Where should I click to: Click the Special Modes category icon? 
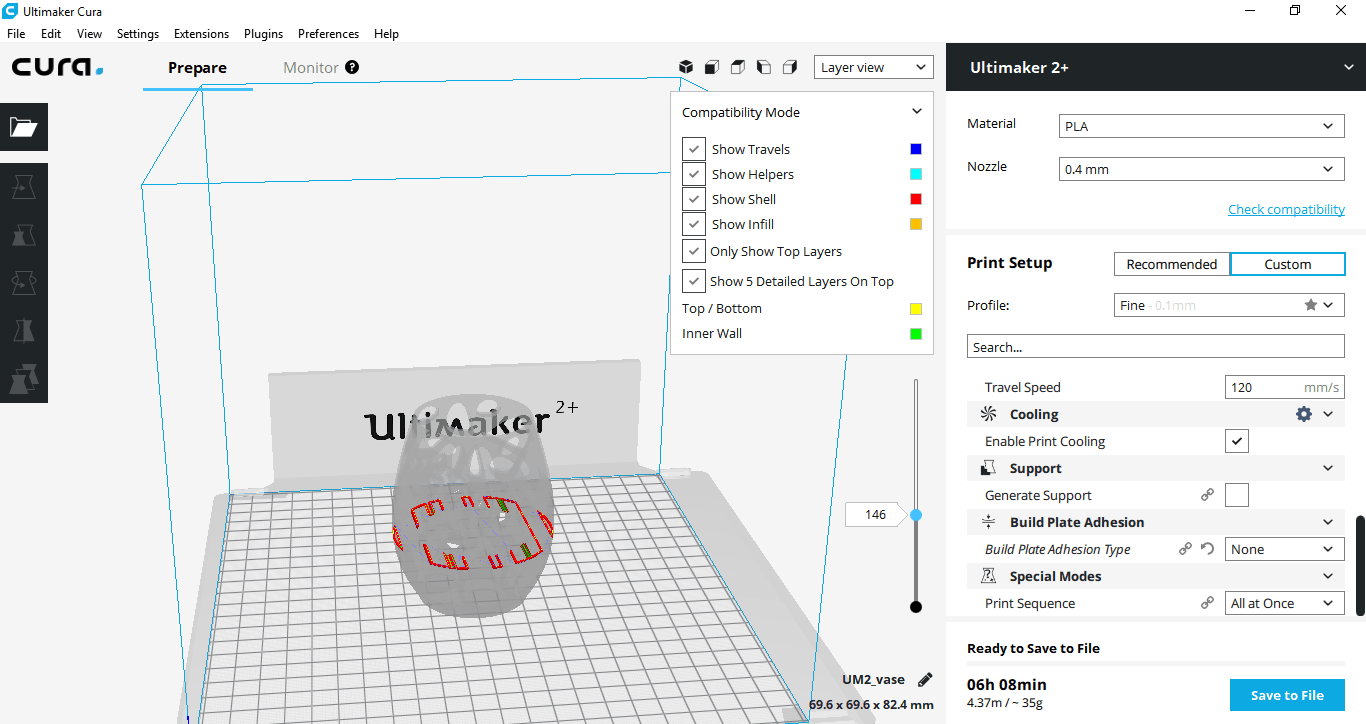[x=989, y=576]
